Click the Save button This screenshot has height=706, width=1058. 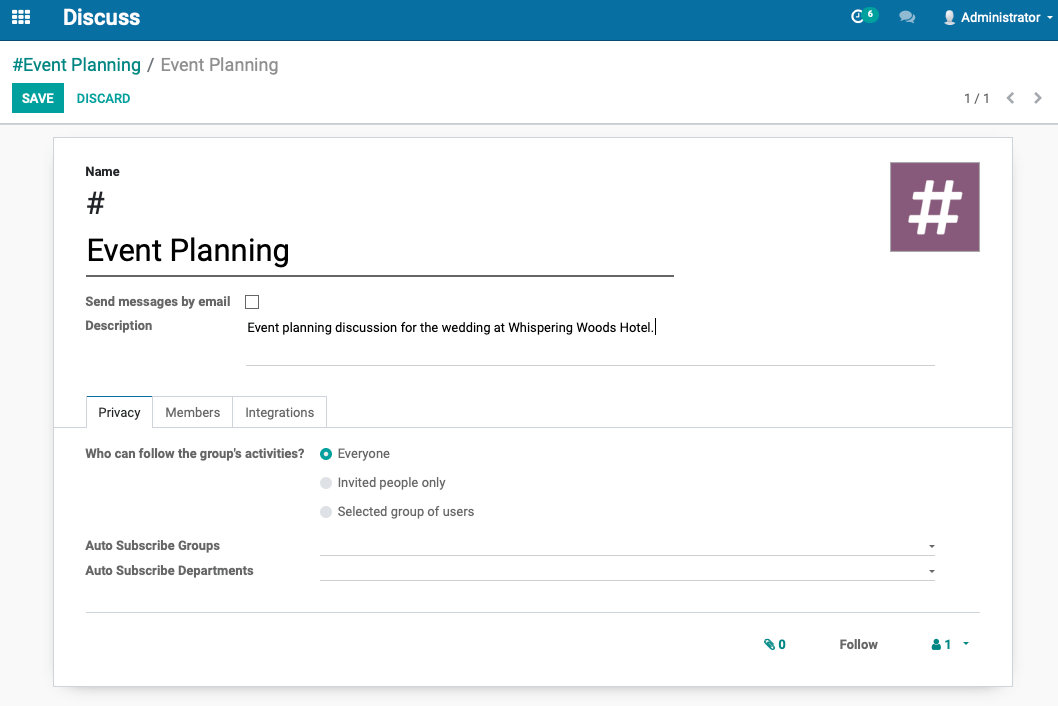[x=38, y=99]
